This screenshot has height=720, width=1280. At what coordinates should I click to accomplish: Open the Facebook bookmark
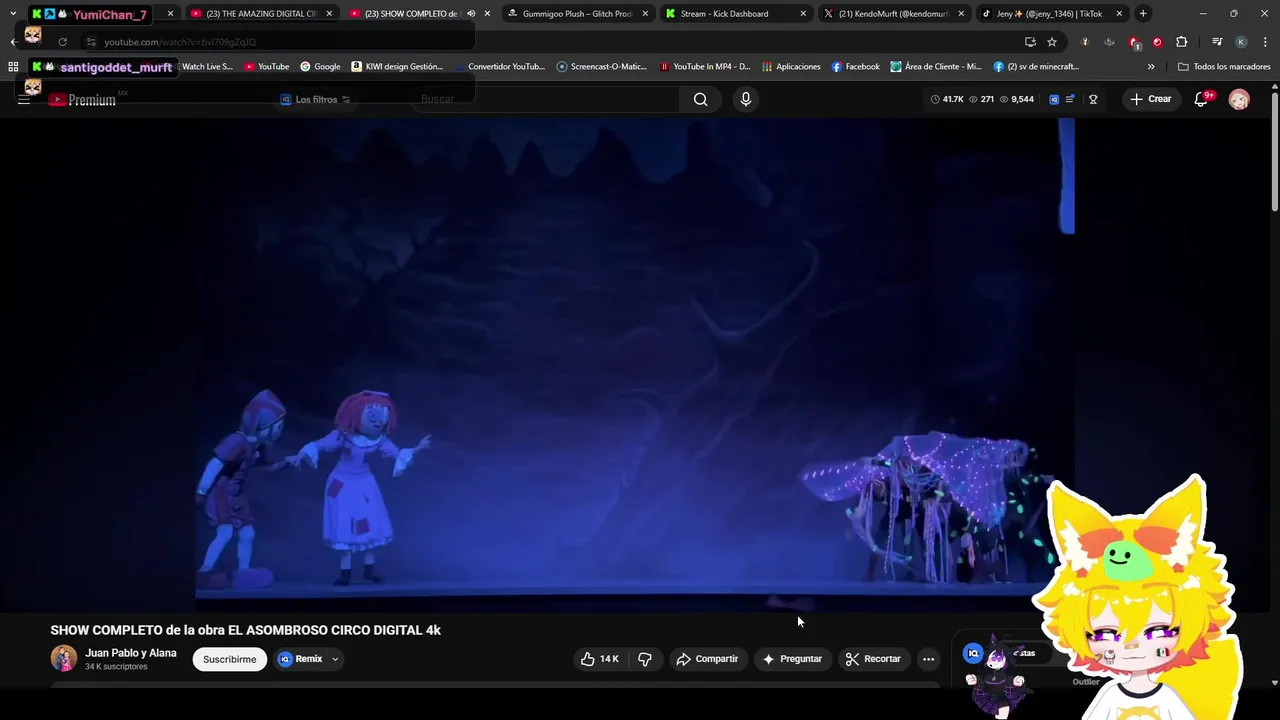(855, 67)
